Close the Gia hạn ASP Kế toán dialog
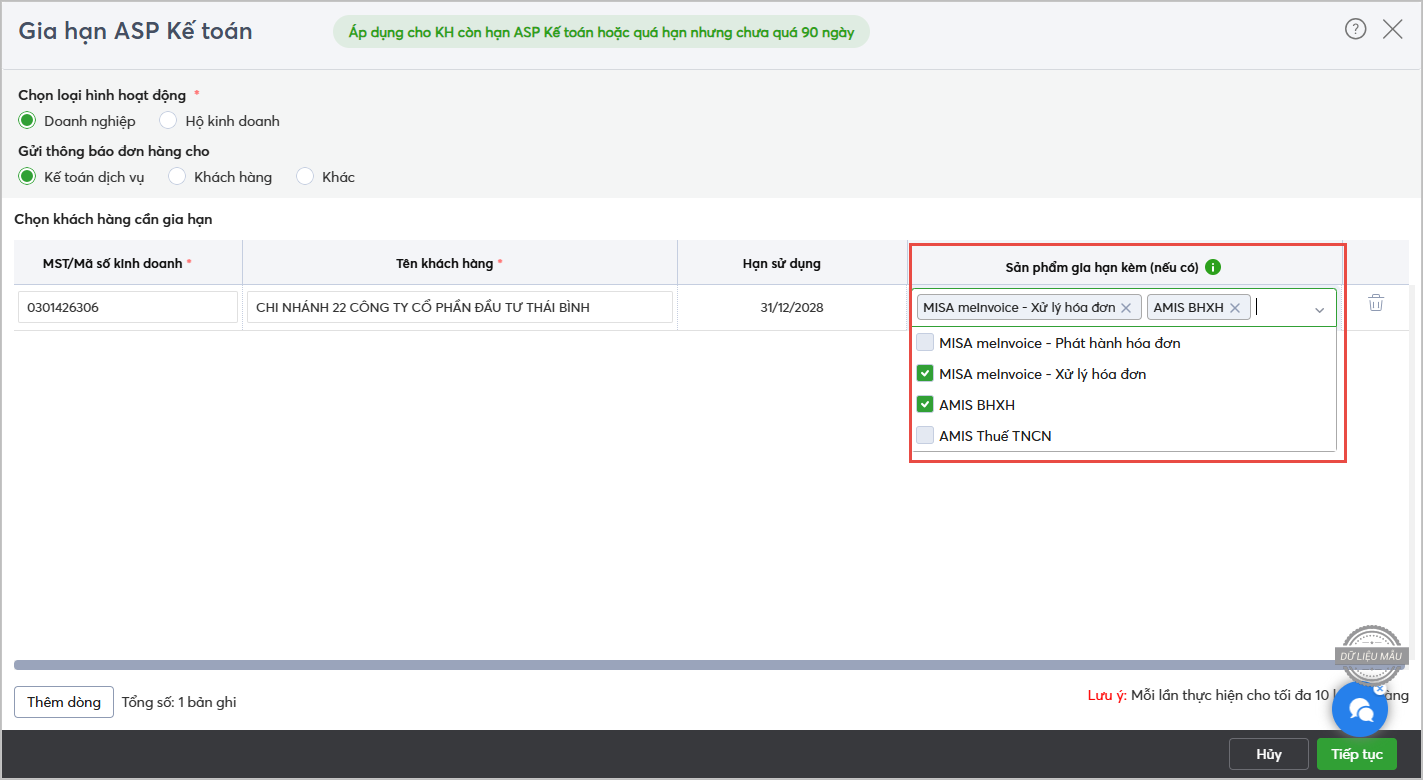Image resolution: width=1423 pixels, height=780 pixels. pos(1392,29)
